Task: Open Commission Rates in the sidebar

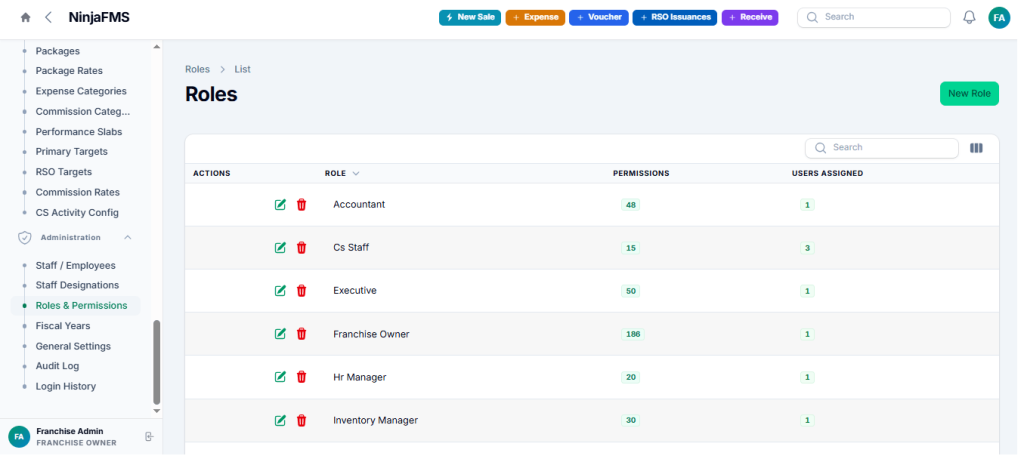Action: [78, 193]
